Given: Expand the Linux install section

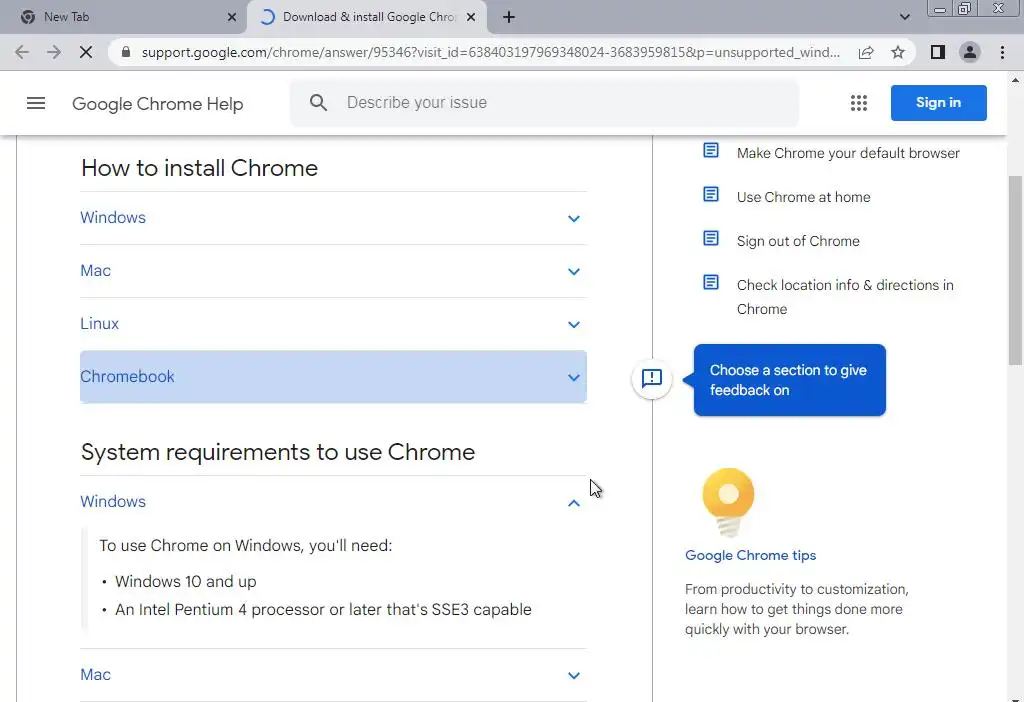Looking at the screenshot, I should point(333,324).
